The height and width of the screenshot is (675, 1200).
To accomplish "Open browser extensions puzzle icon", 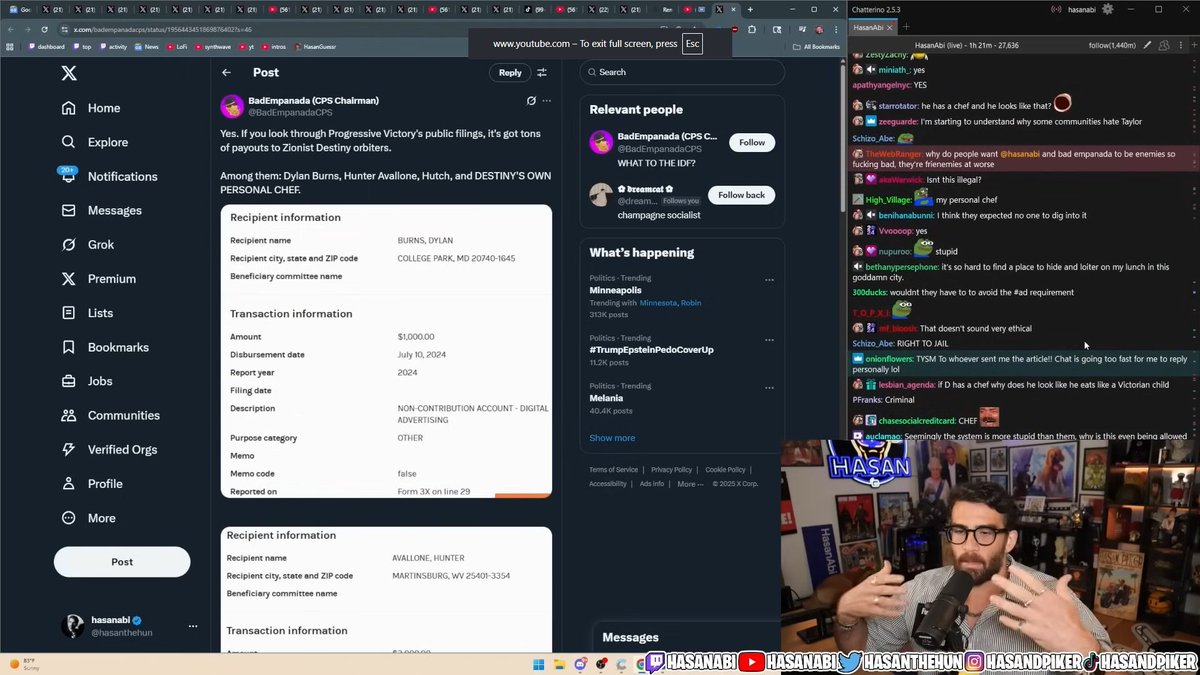I will [751, 29].
